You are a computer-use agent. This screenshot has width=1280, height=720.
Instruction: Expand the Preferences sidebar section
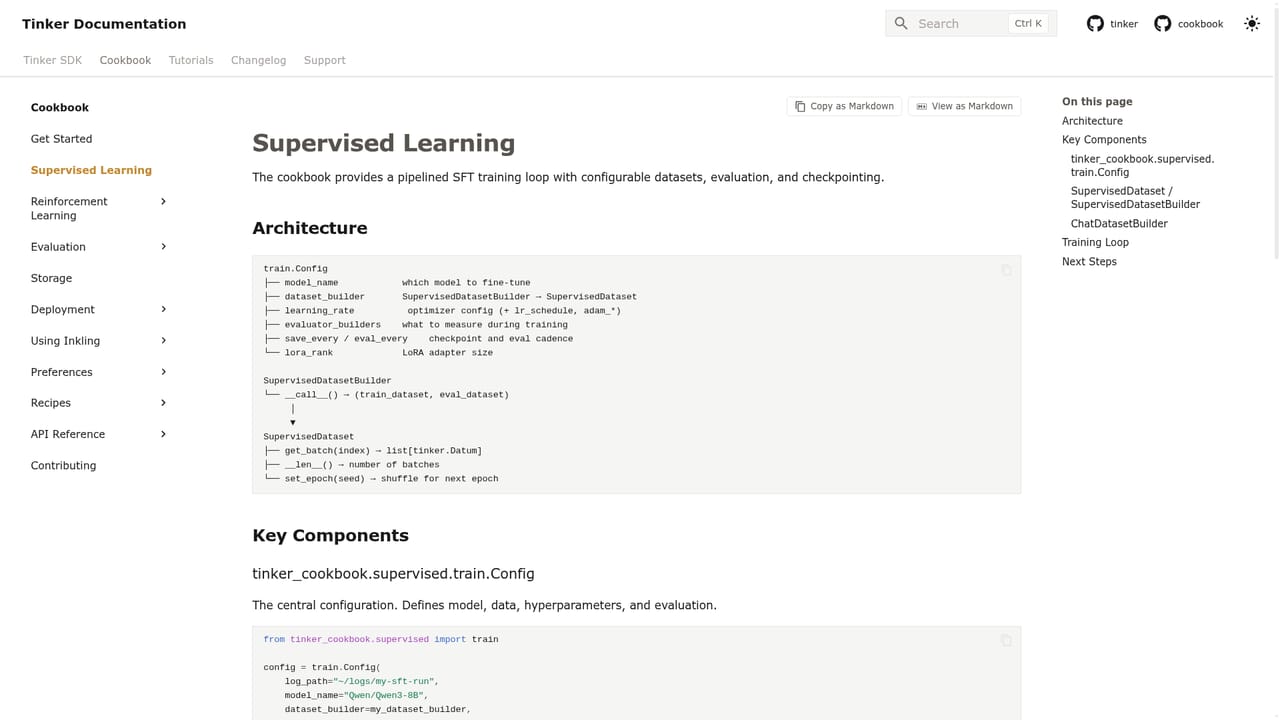tap(164, 372)
